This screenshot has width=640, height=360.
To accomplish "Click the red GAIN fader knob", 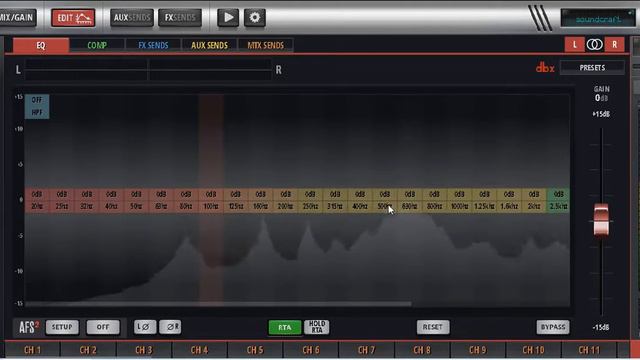I will (x=601, y=220).
